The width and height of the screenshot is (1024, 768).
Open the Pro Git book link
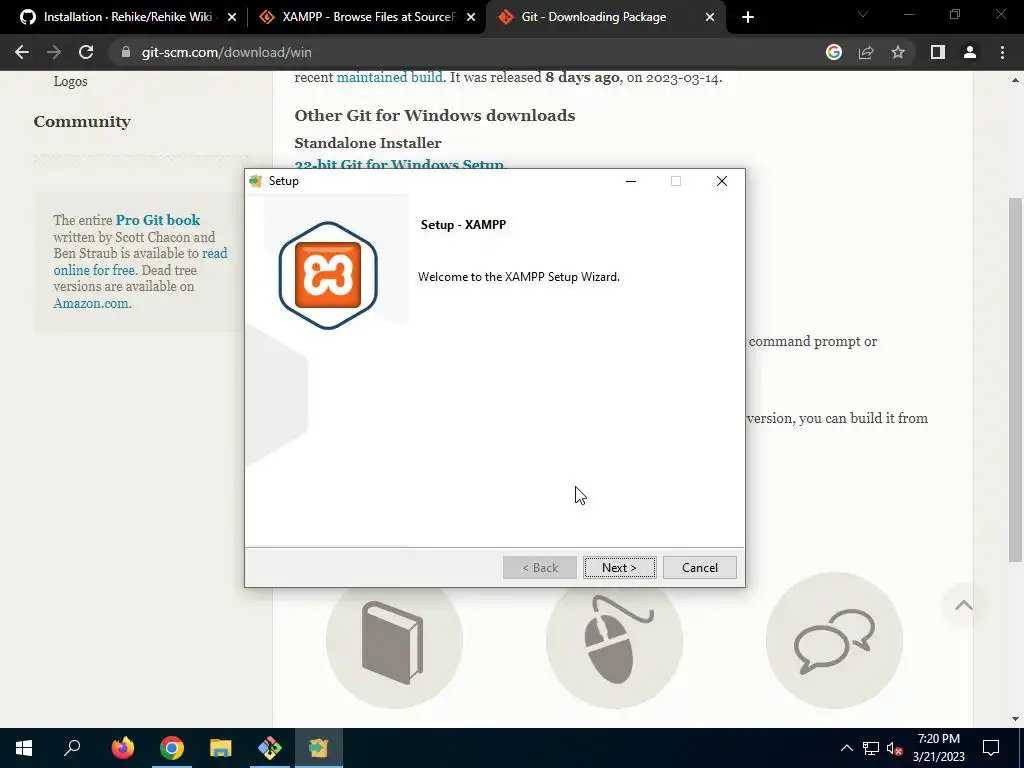point(158,220)
